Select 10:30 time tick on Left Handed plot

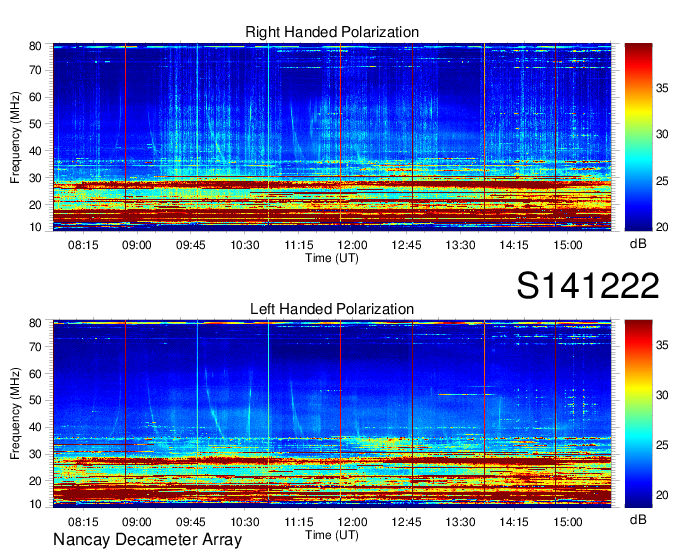pos(245,522)
